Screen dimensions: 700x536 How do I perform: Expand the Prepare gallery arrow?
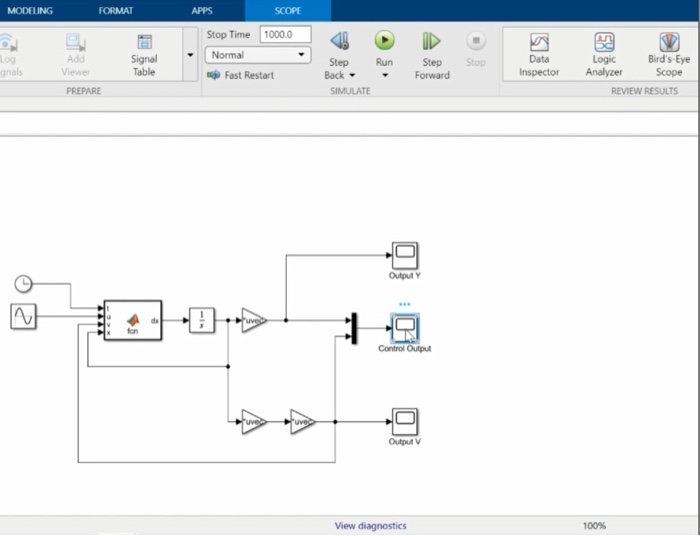190,55
